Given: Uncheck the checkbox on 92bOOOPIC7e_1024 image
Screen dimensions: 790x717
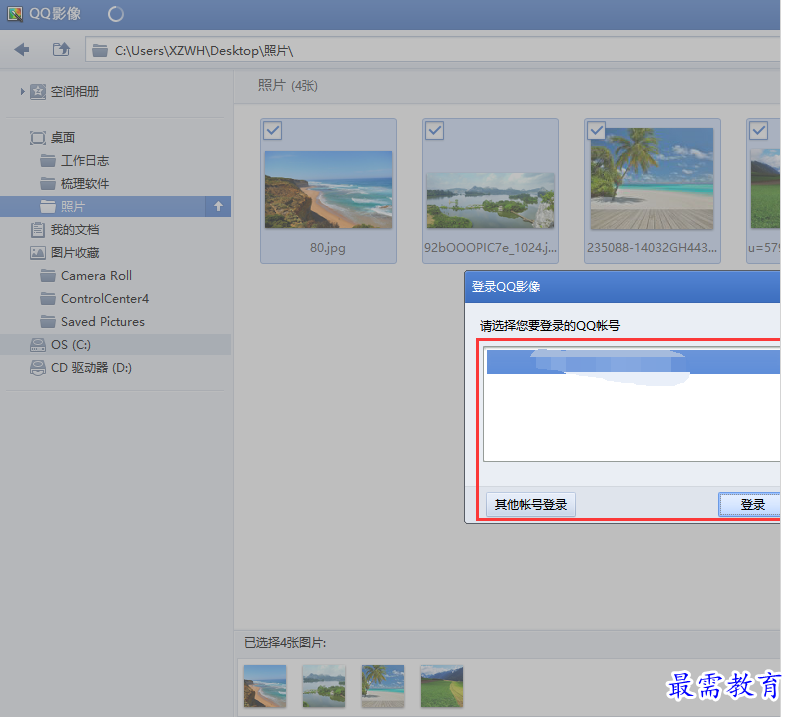Looking at the screenshot, I should (434, 131).
